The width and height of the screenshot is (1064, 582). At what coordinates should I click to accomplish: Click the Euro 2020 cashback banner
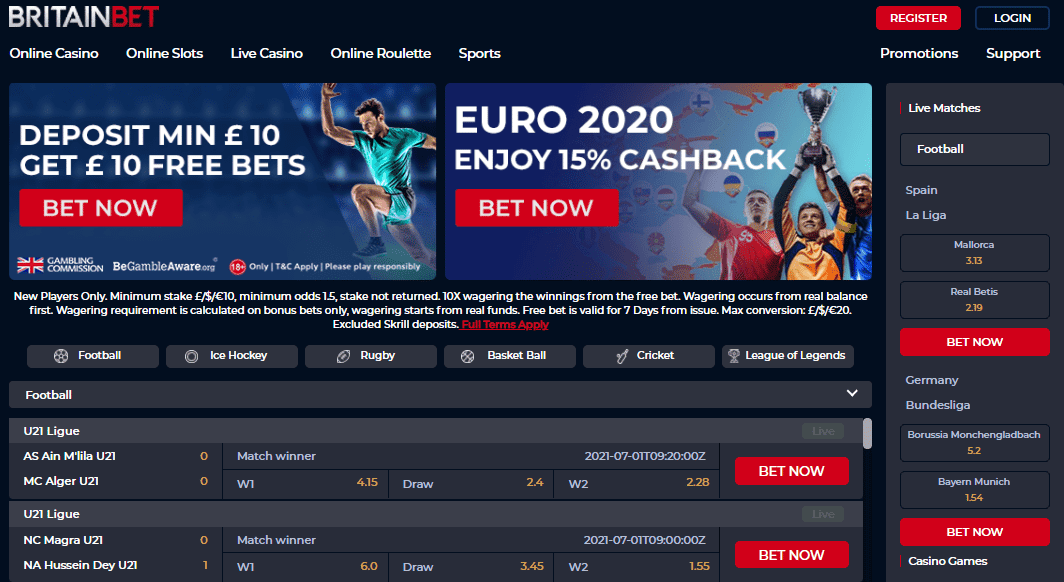[658, 181]
